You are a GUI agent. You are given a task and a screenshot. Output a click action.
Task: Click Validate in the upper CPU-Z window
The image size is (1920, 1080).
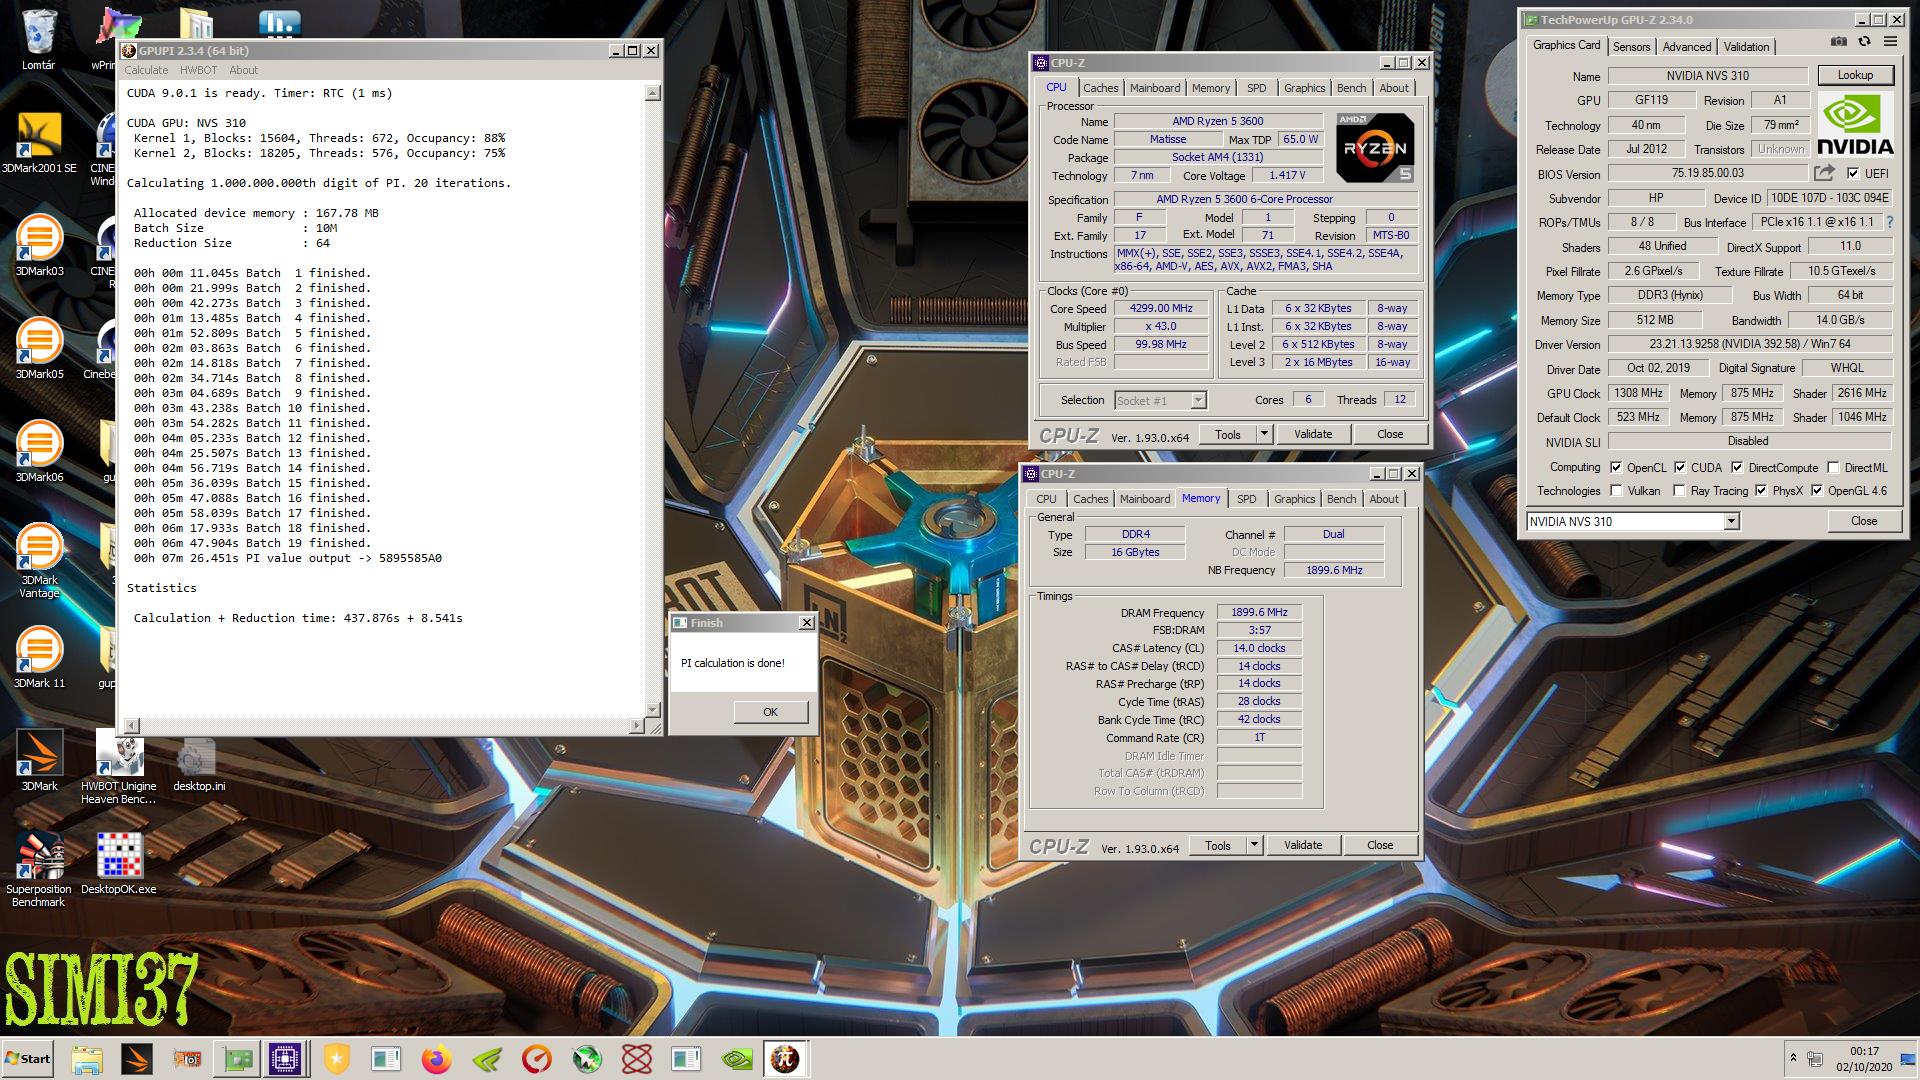pos(1312,434)
